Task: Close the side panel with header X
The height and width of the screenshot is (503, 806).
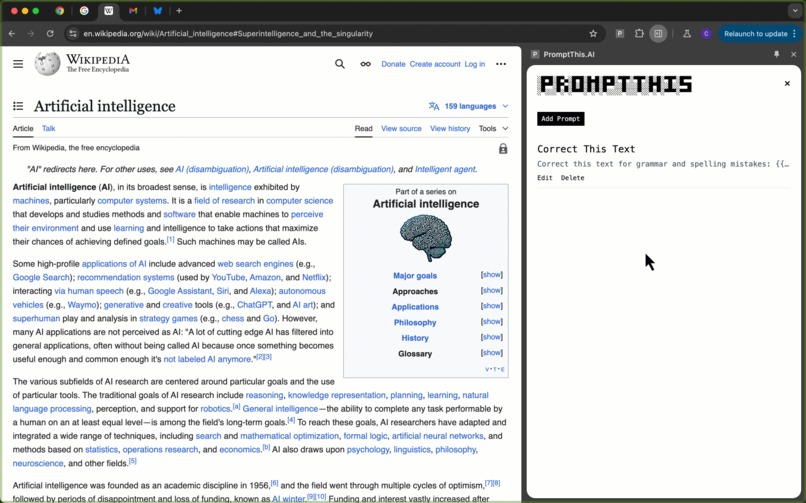Action: pyautogui.click(x=794, y=54)
